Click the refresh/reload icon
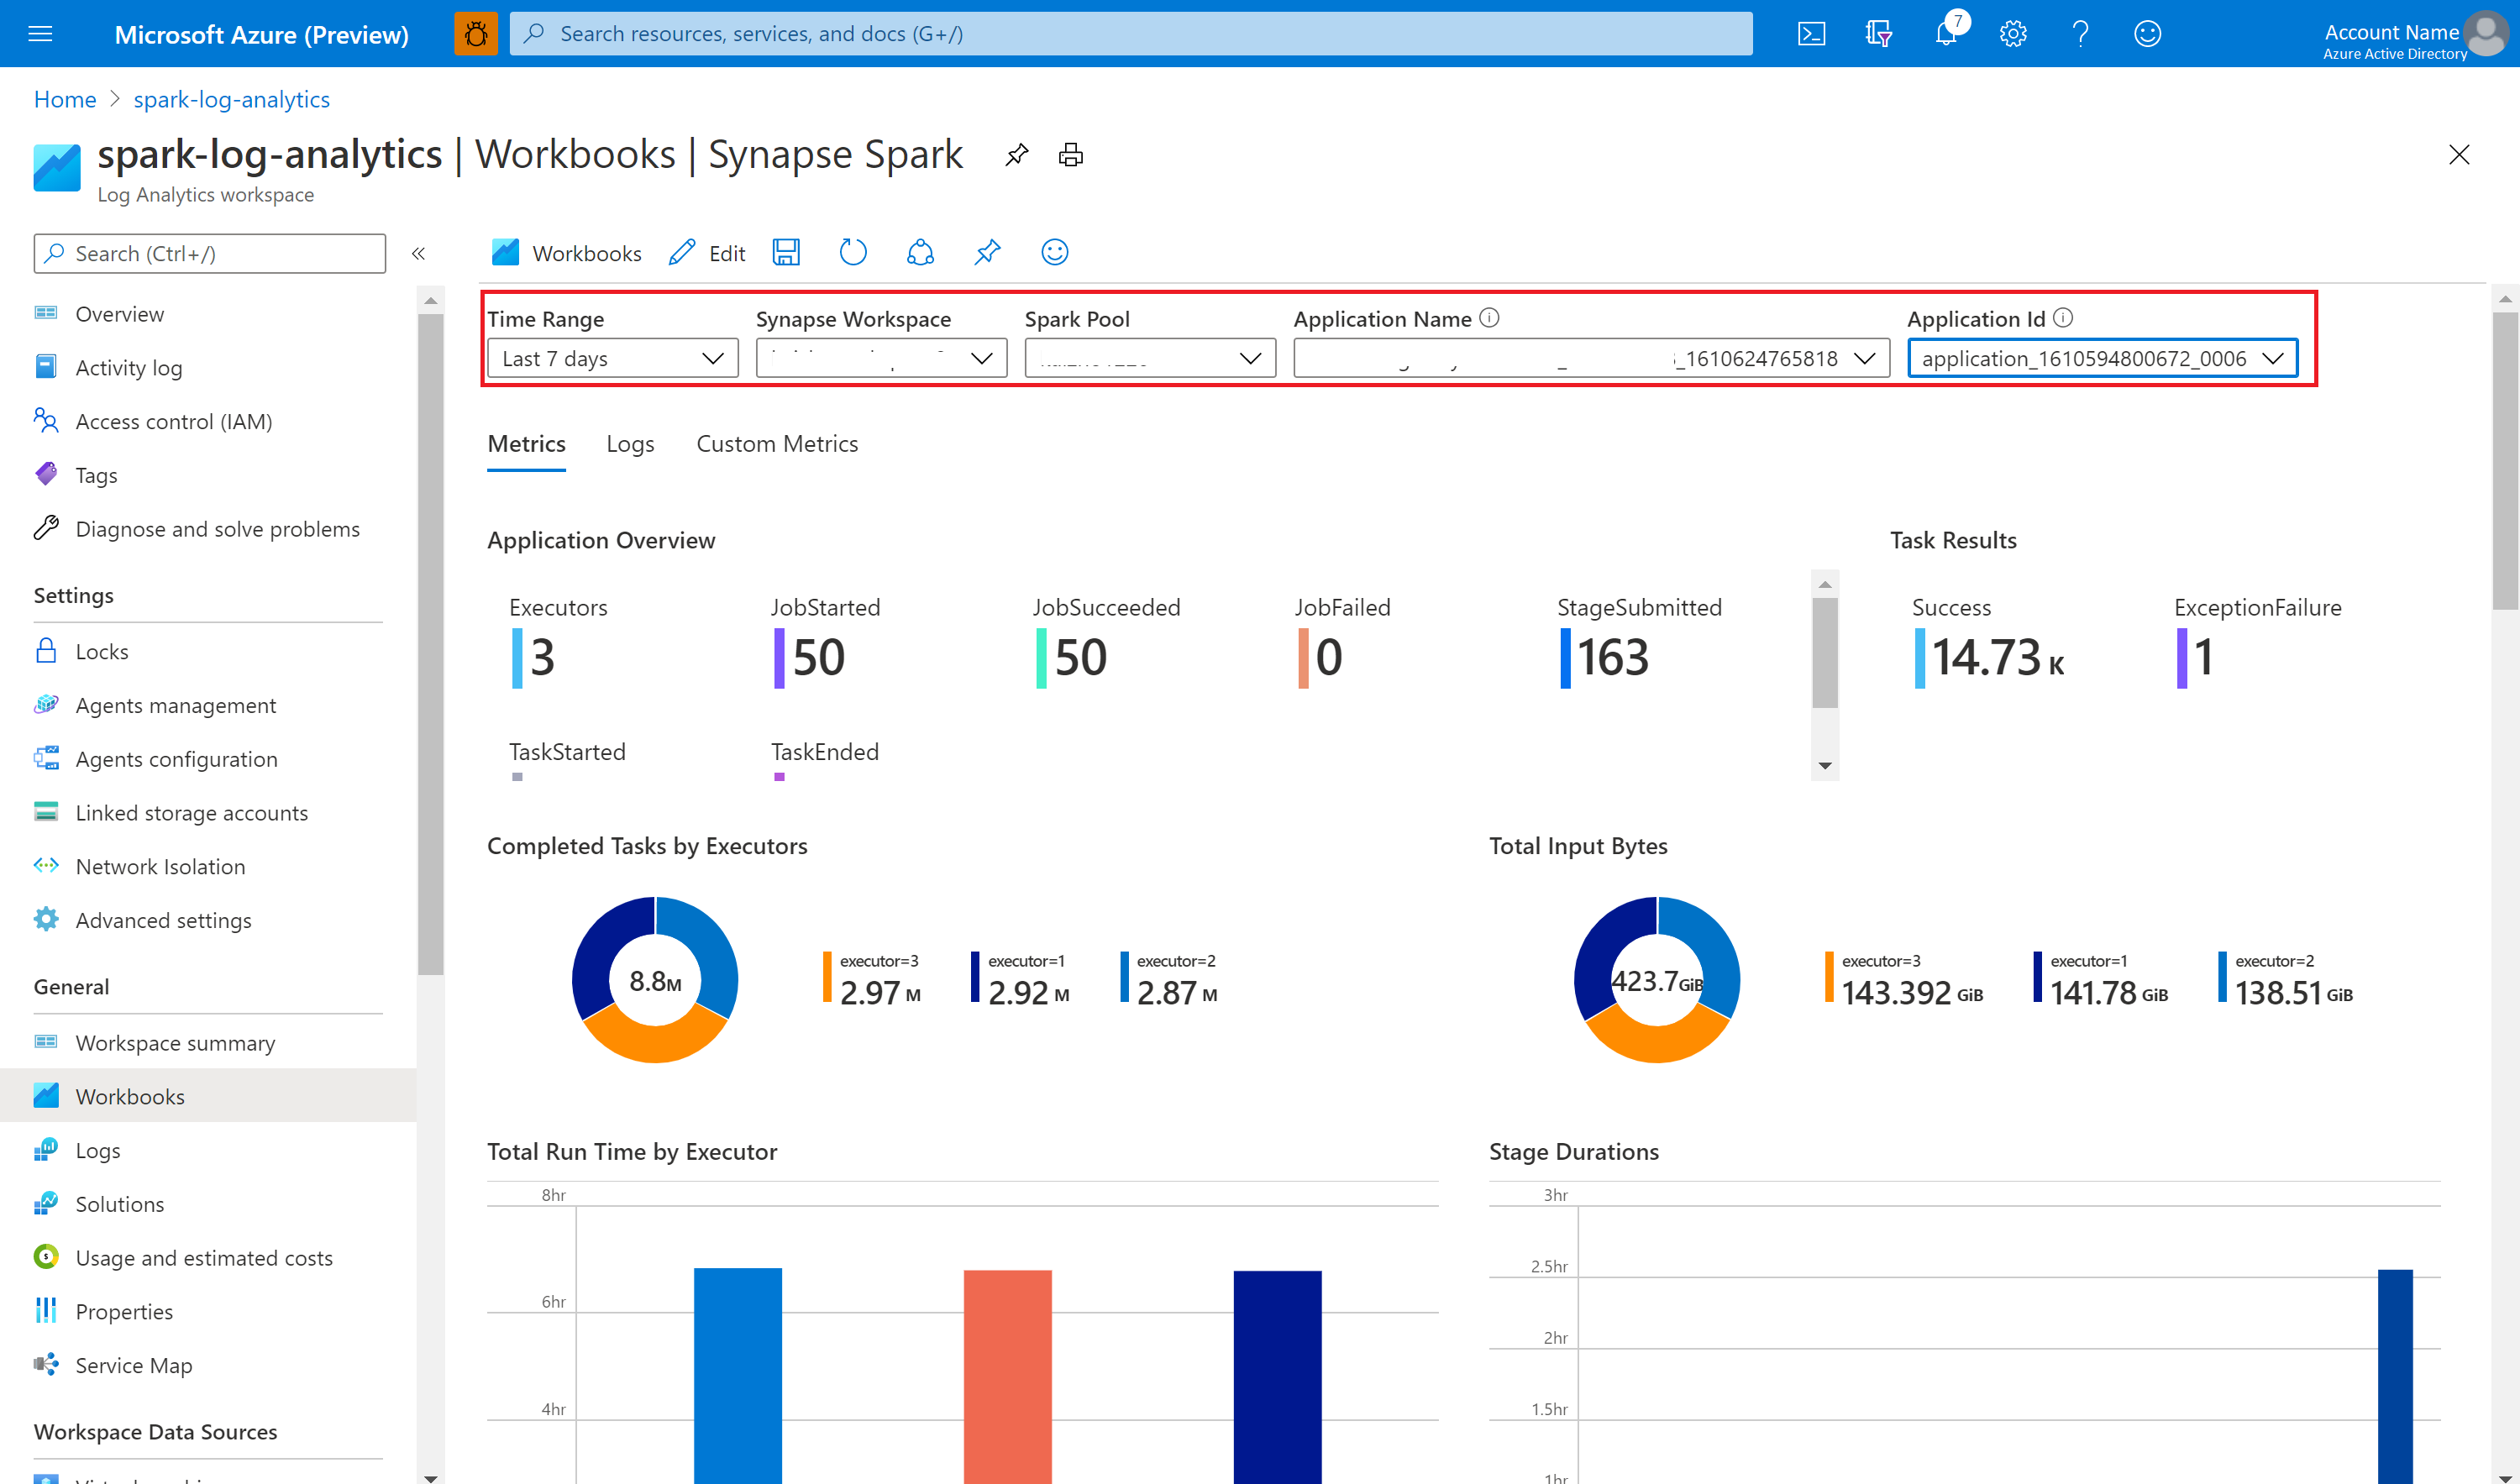Viewport: 2520px width, 1484px height. pos(855,253)
